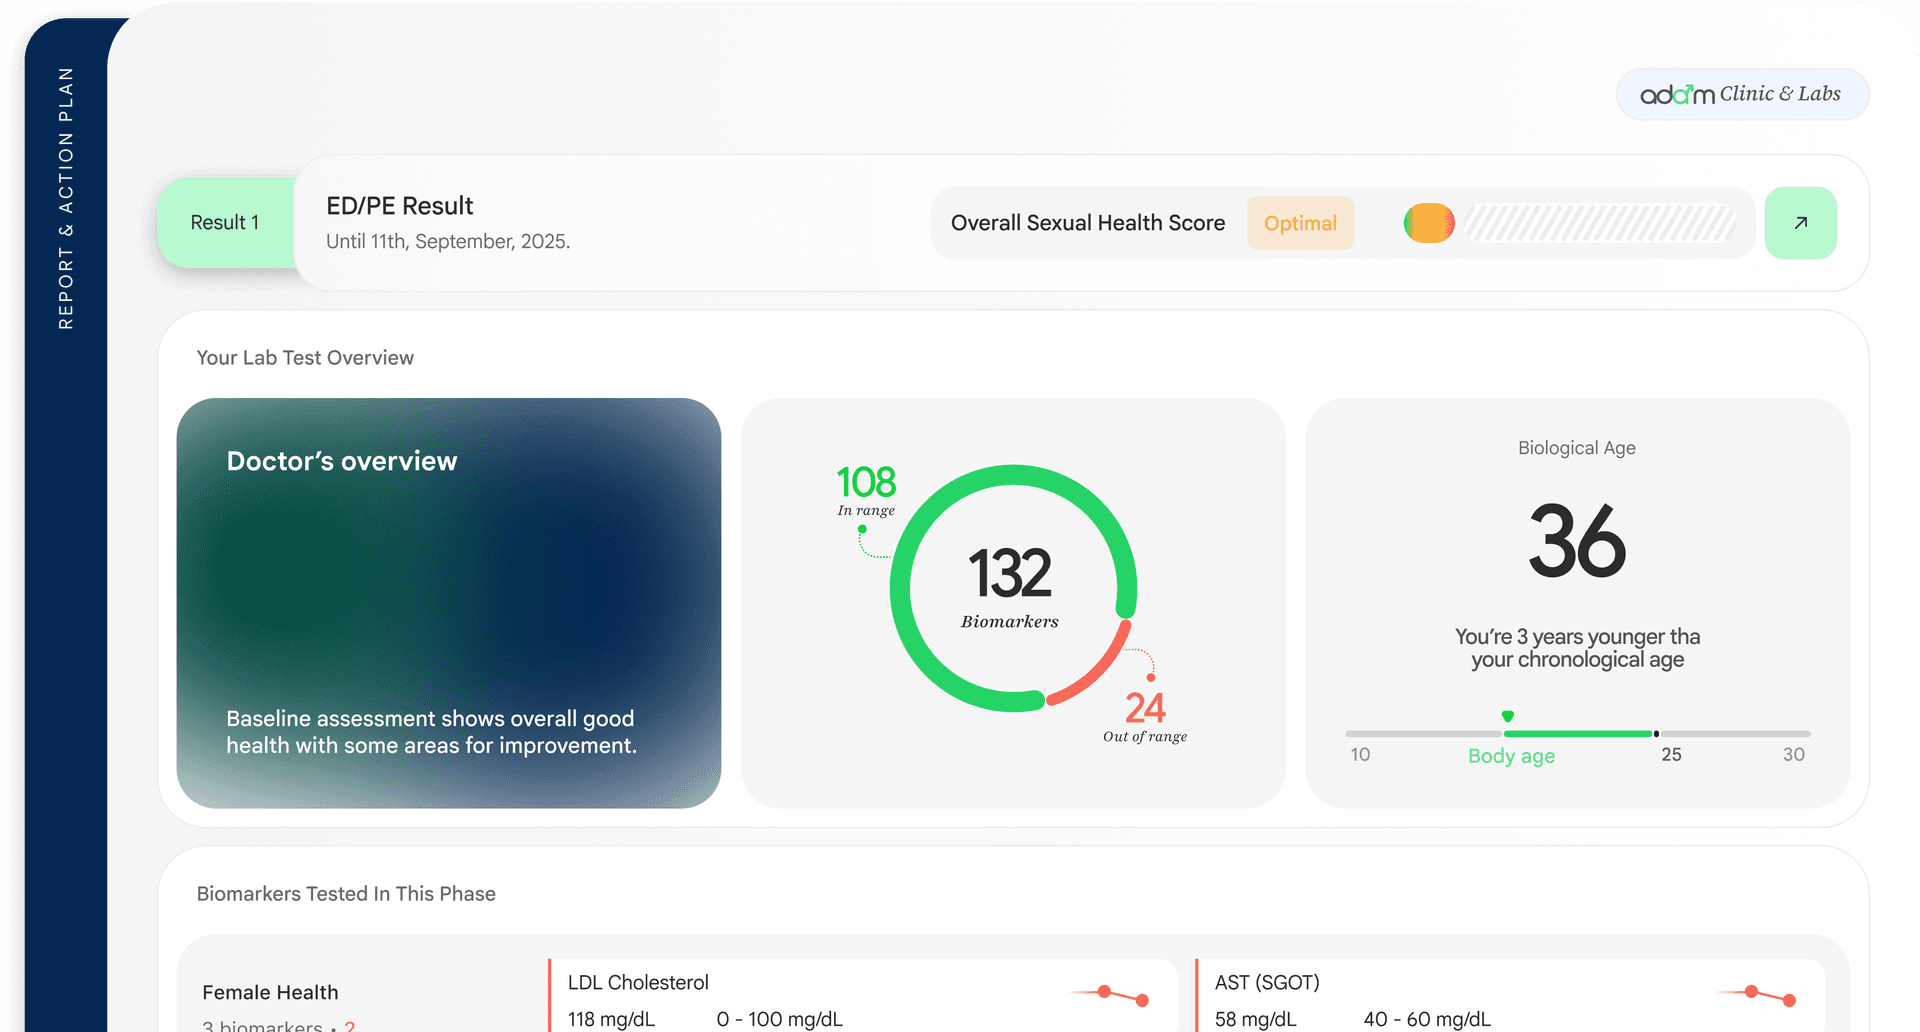Expand the Female Health category
Image resolution: width=1920 pixels, height=1032 pixels.
[270, 992]
